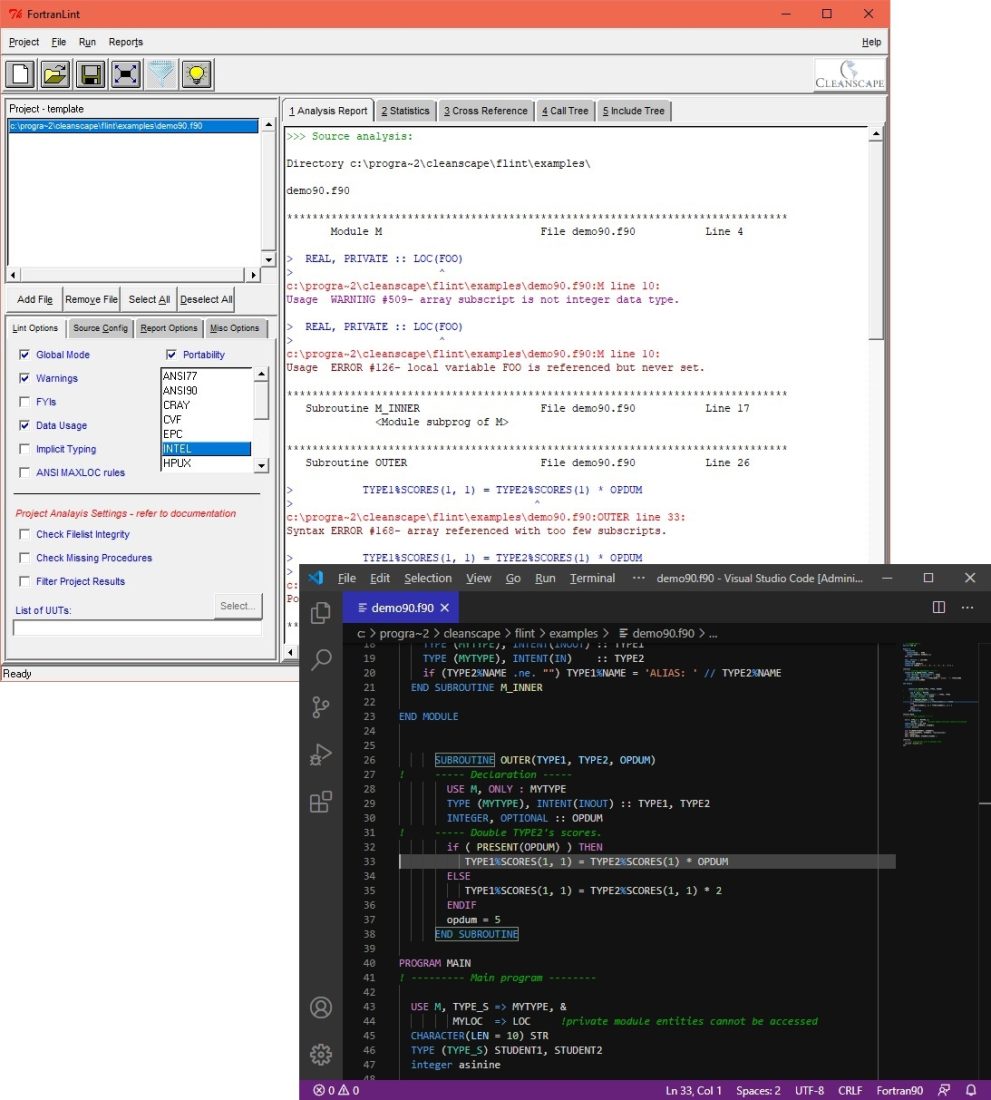This screenshot has width=991, height=1100.
Task: Click analysis report scroll up arrow
Action: click(875, 133)
